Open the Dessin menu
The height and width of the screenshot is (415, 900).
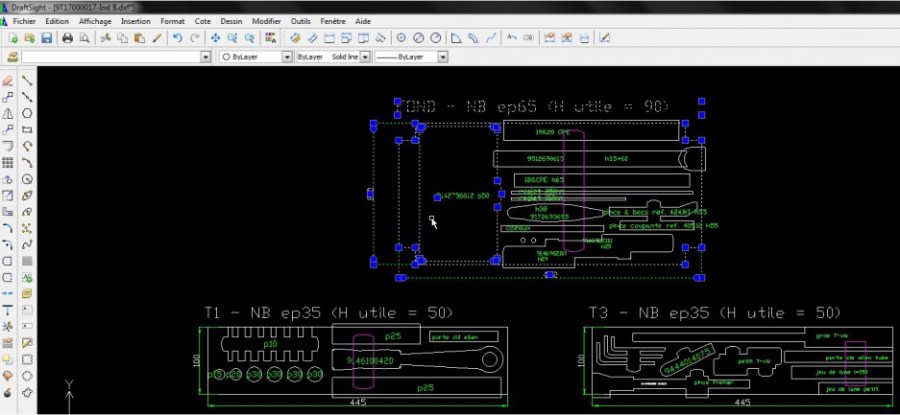pyautogui.click(x=231, y=20)
